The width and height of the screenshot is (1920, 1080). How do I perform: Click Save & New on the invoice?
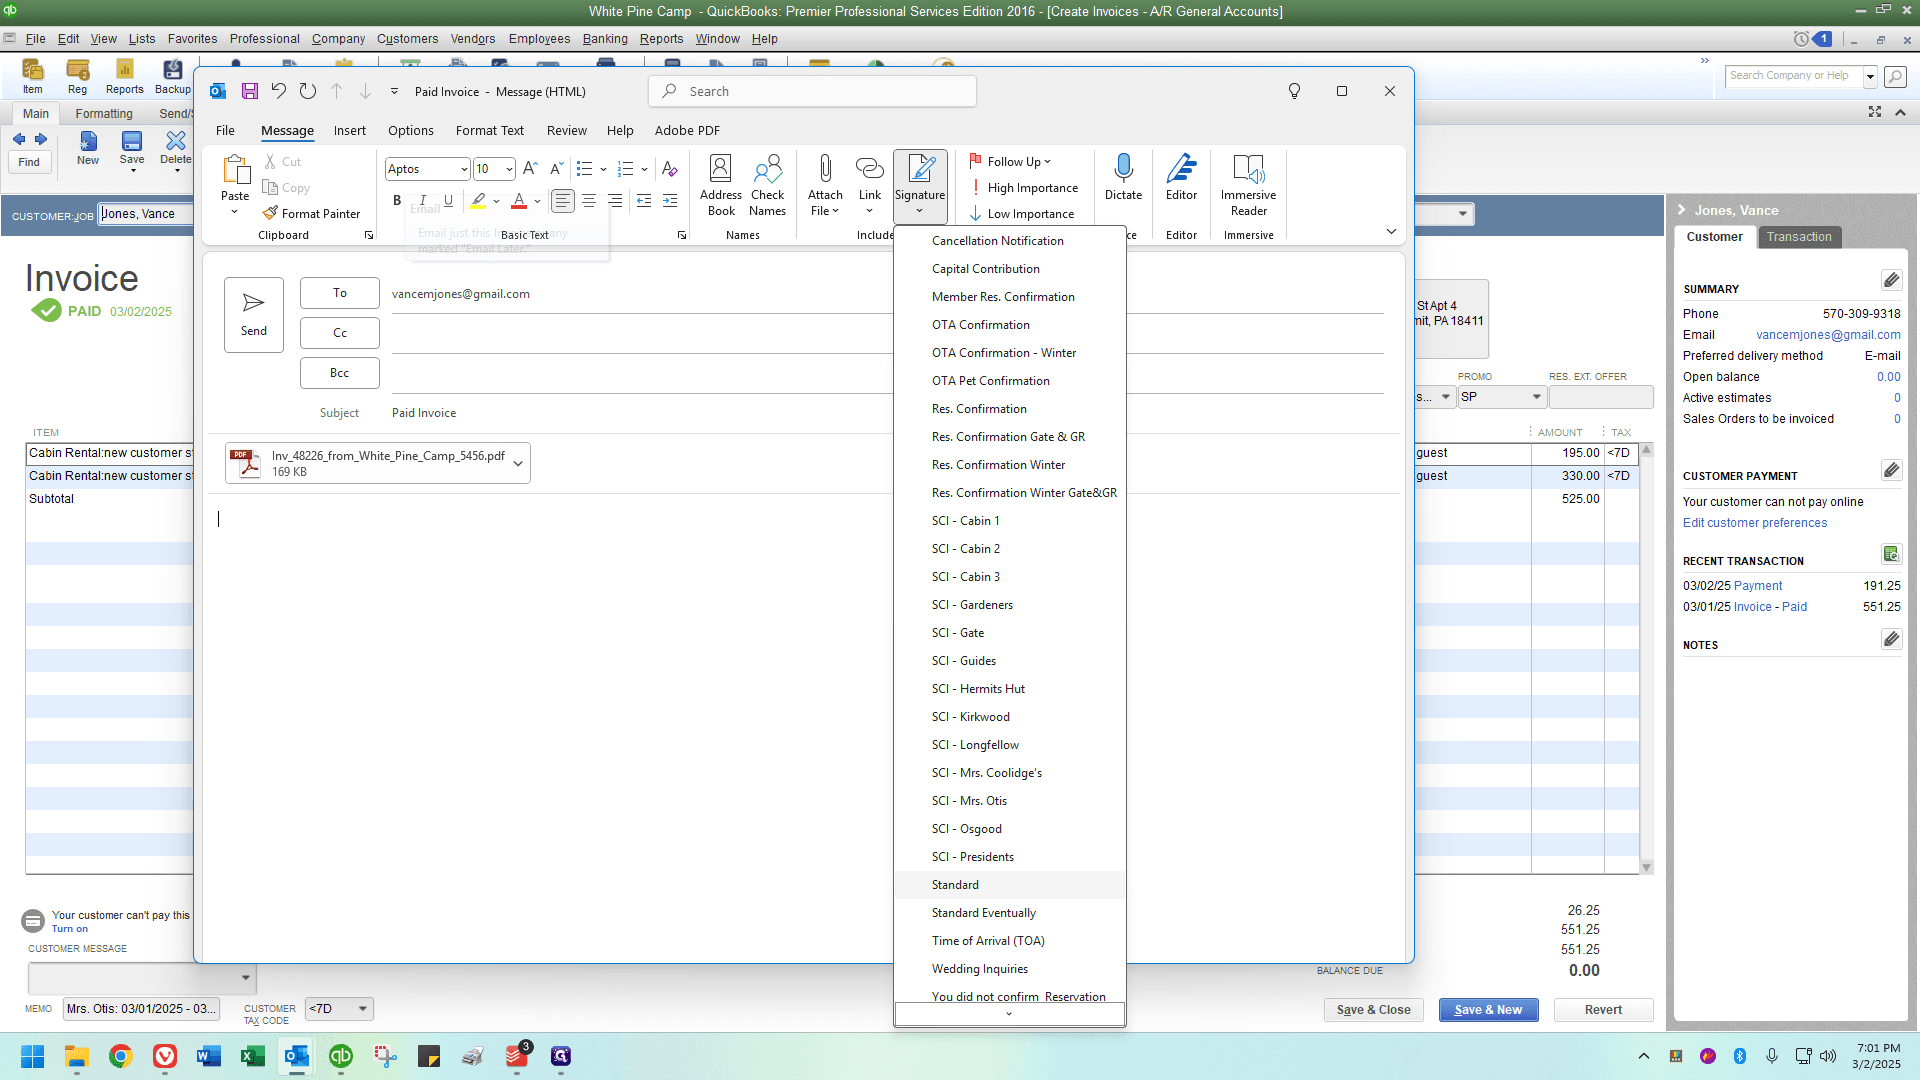pos(1488,1010)
